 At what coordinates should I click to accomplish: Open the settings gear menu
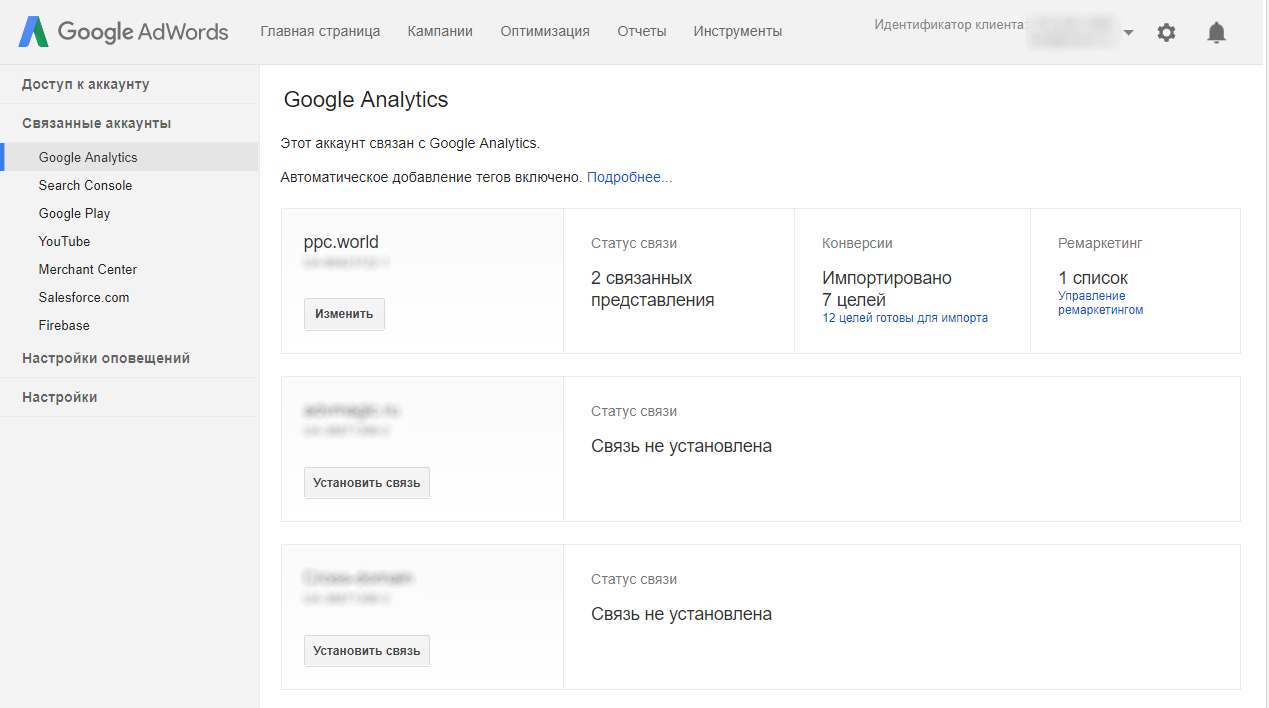(x=1166, y=32)
